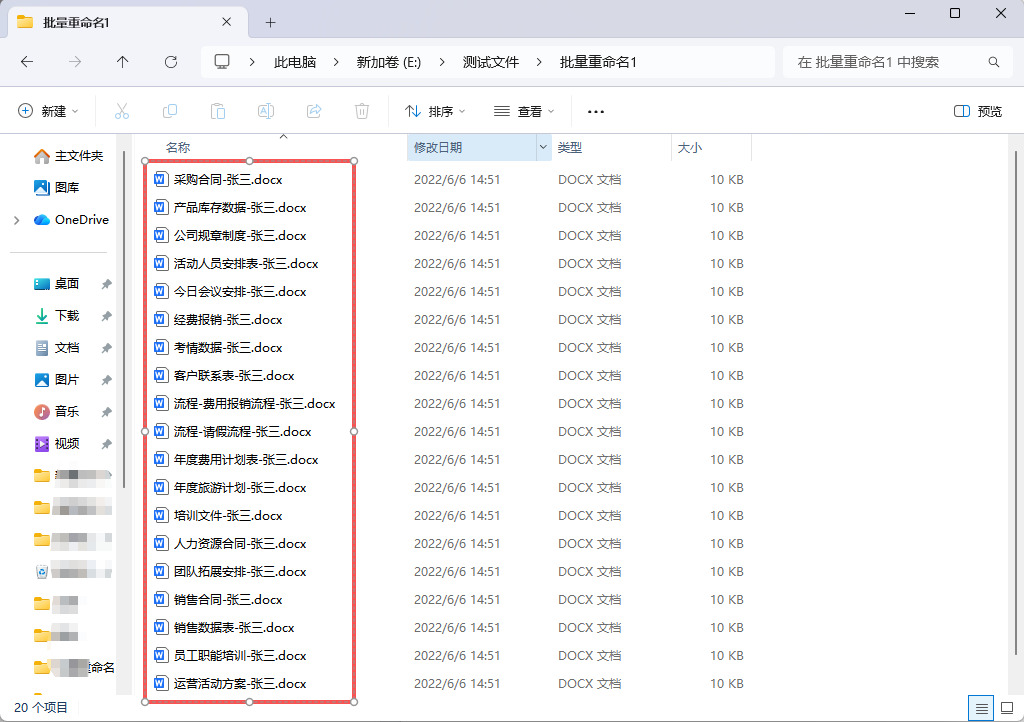Click the Rename icon in toolbar
Viewport: 1024px width, 722px height.
[266, 111]
